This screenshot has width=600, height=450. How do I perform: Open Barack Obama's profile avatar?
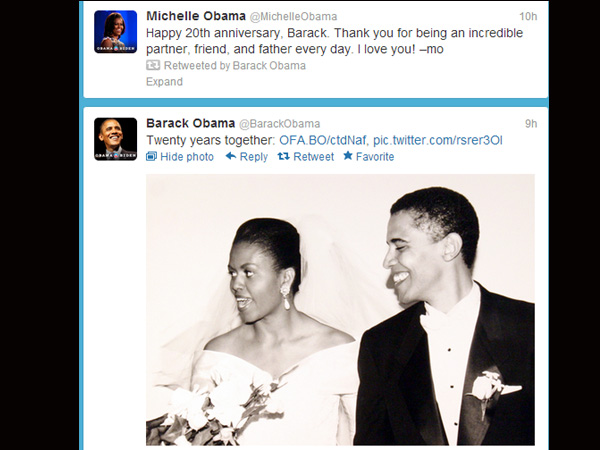click(116, 139)
